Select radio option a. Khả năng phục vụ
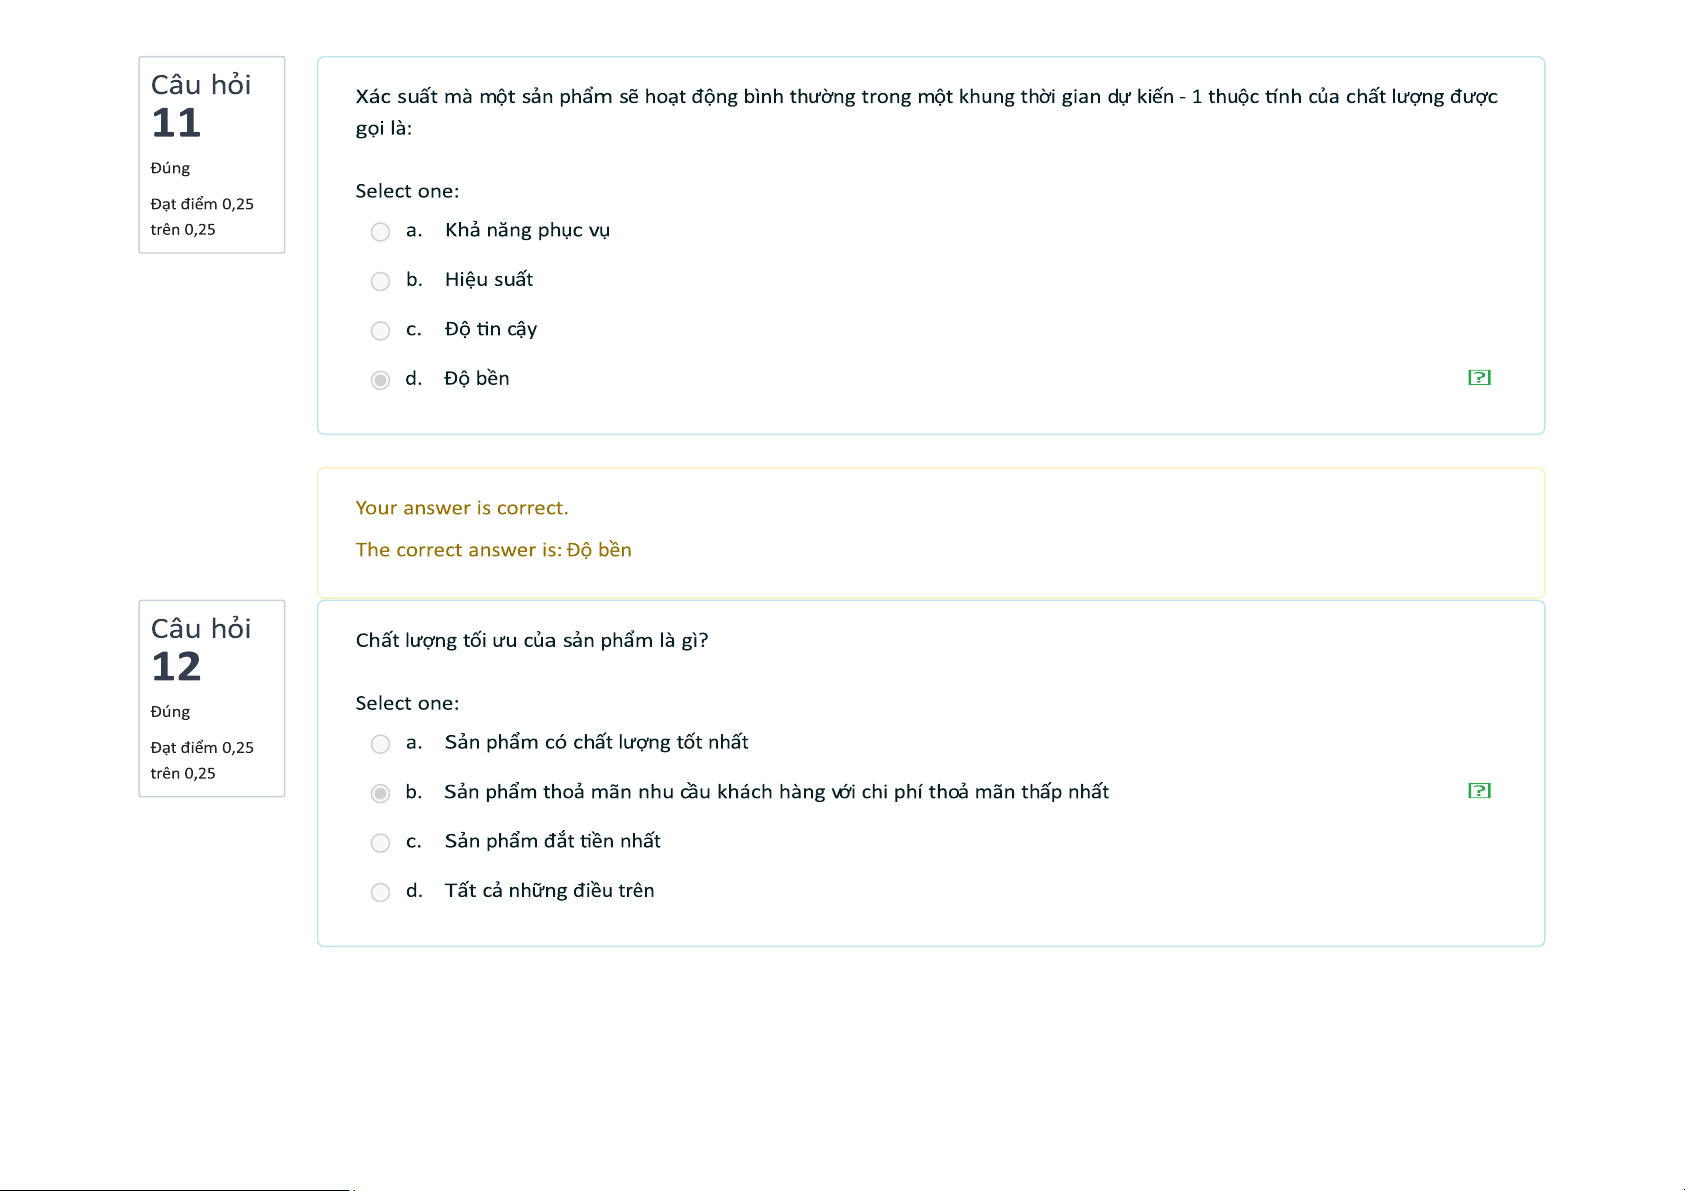1685x1191 pixels. [380, 232]
